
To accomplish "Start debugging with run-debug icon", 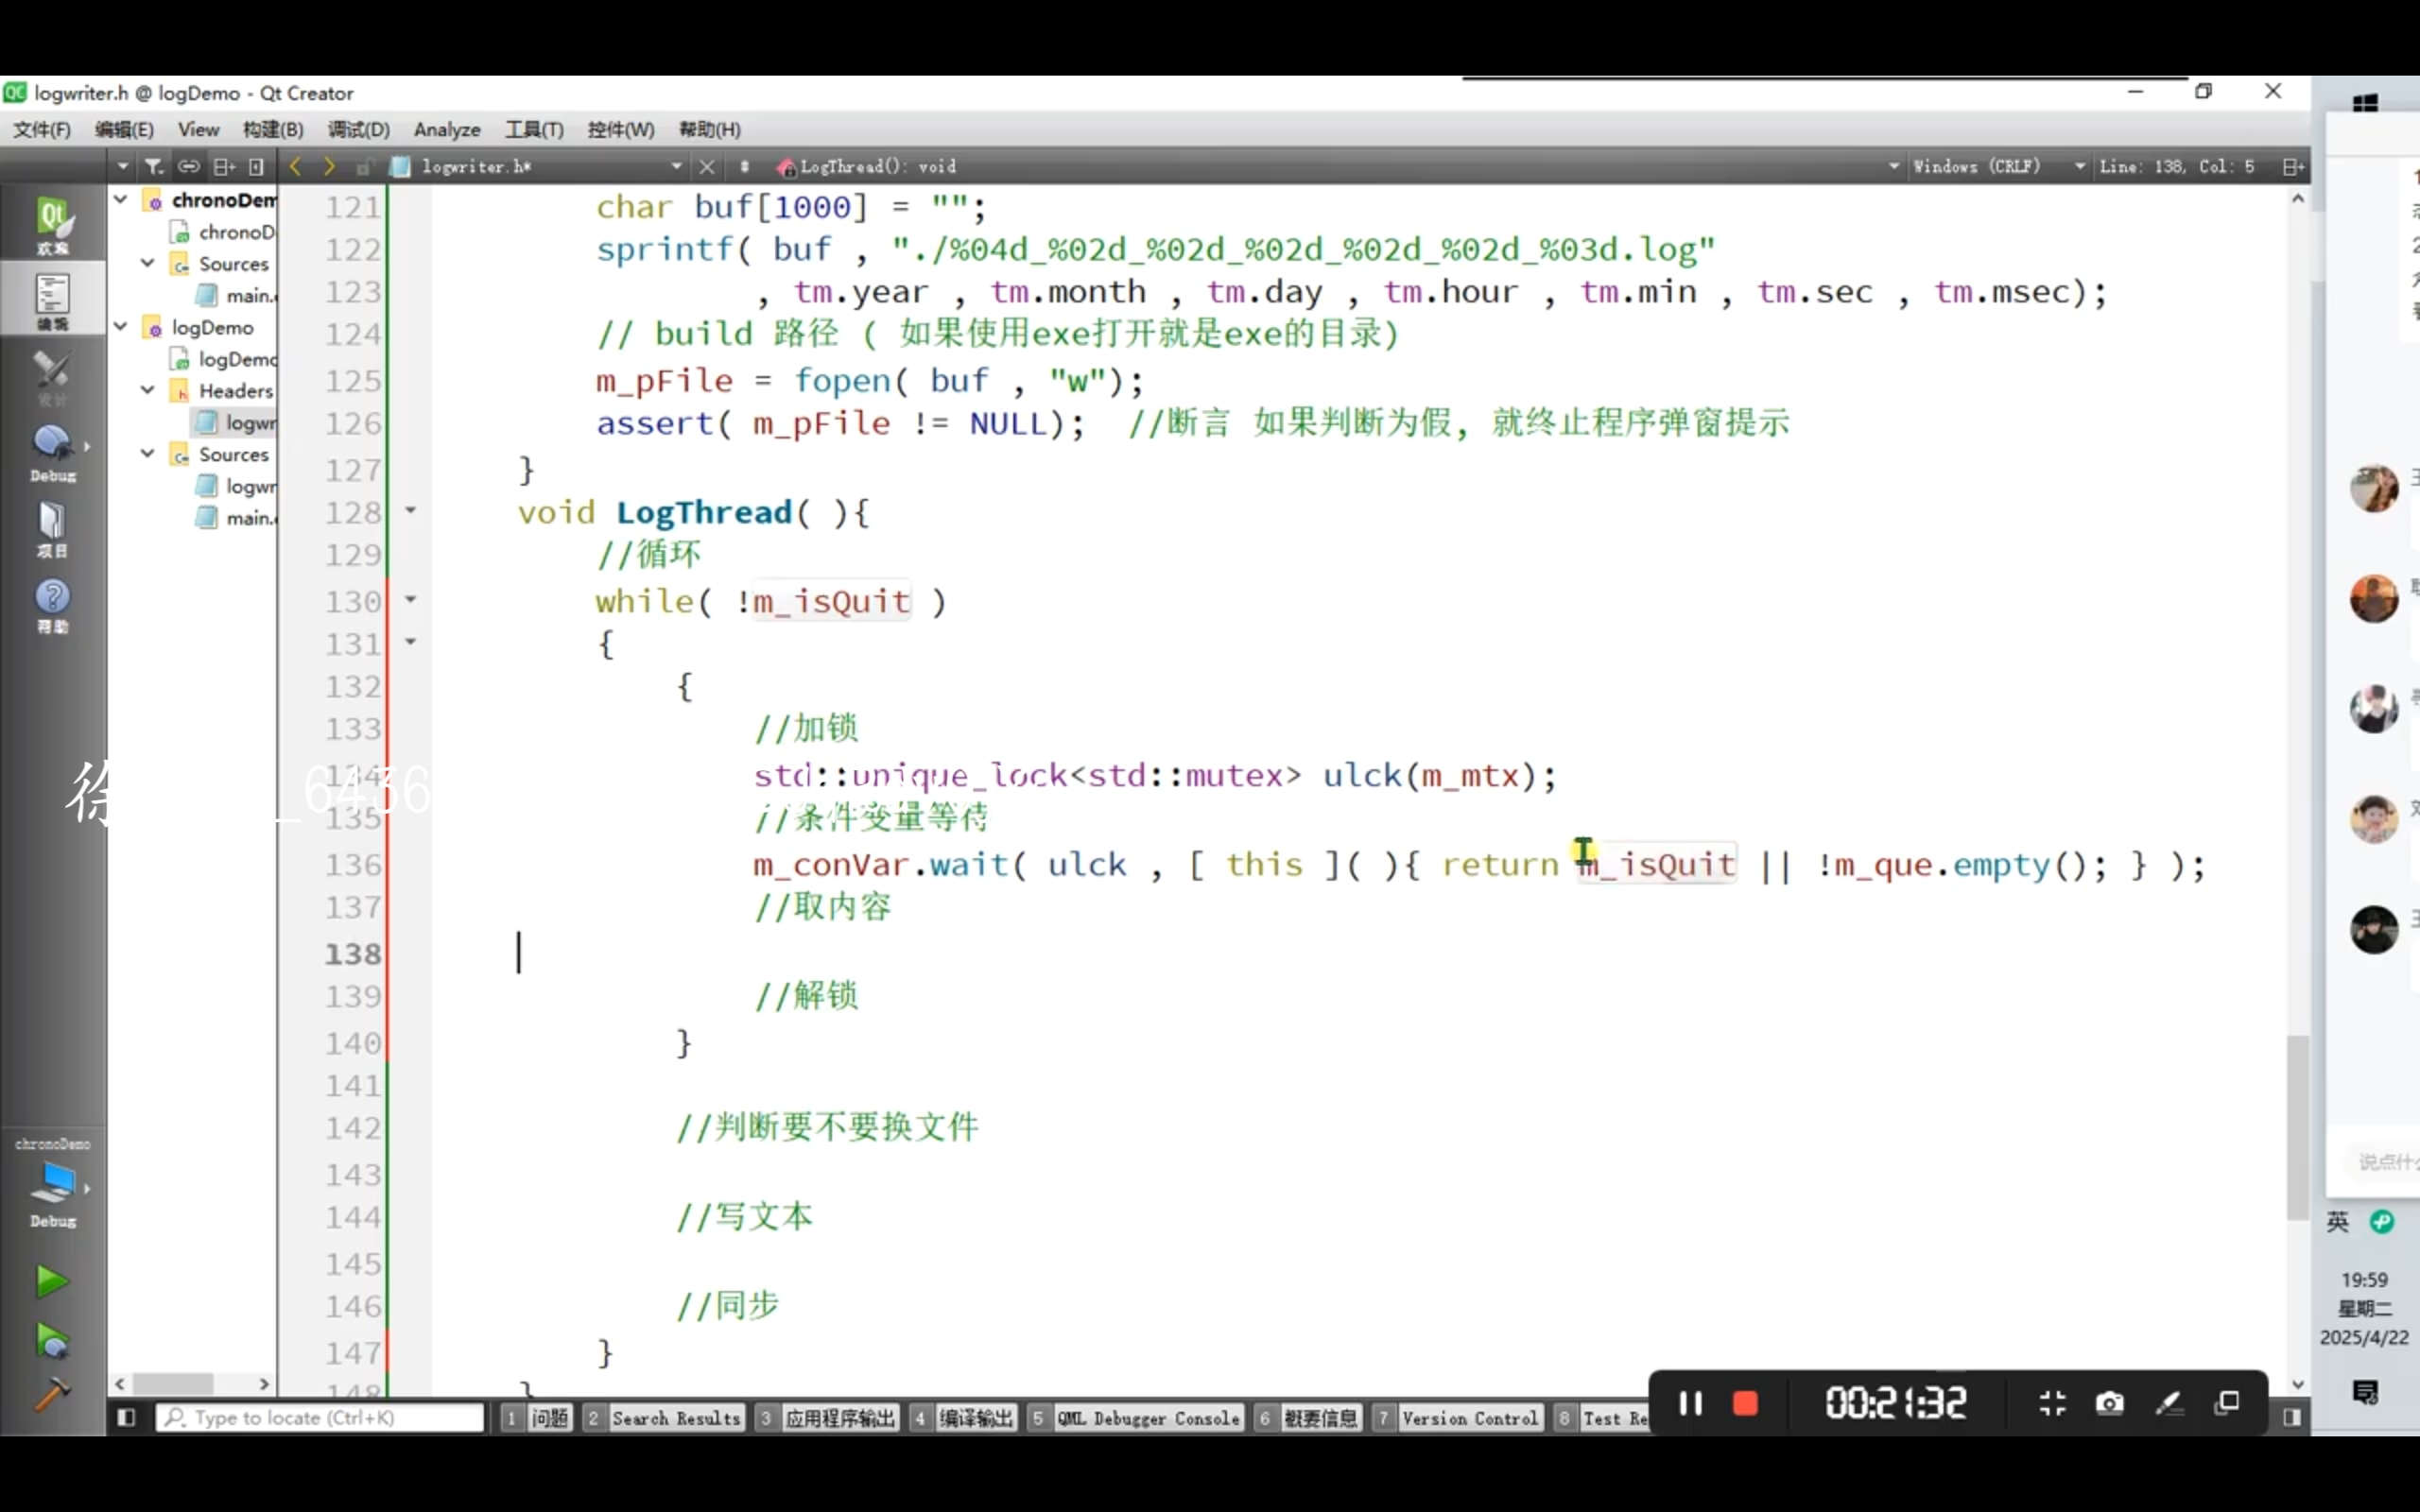I will click(51, 1340).
